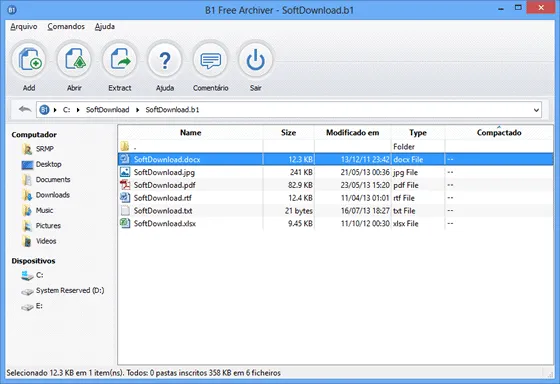Open Videos in the sidebar
This screenshot has height=384, width=560.
39,241
